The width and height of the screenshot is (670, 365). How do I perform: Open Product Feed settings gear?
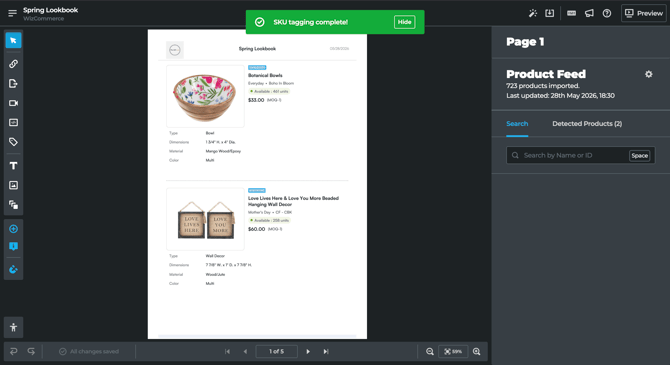tap(649, 74)
